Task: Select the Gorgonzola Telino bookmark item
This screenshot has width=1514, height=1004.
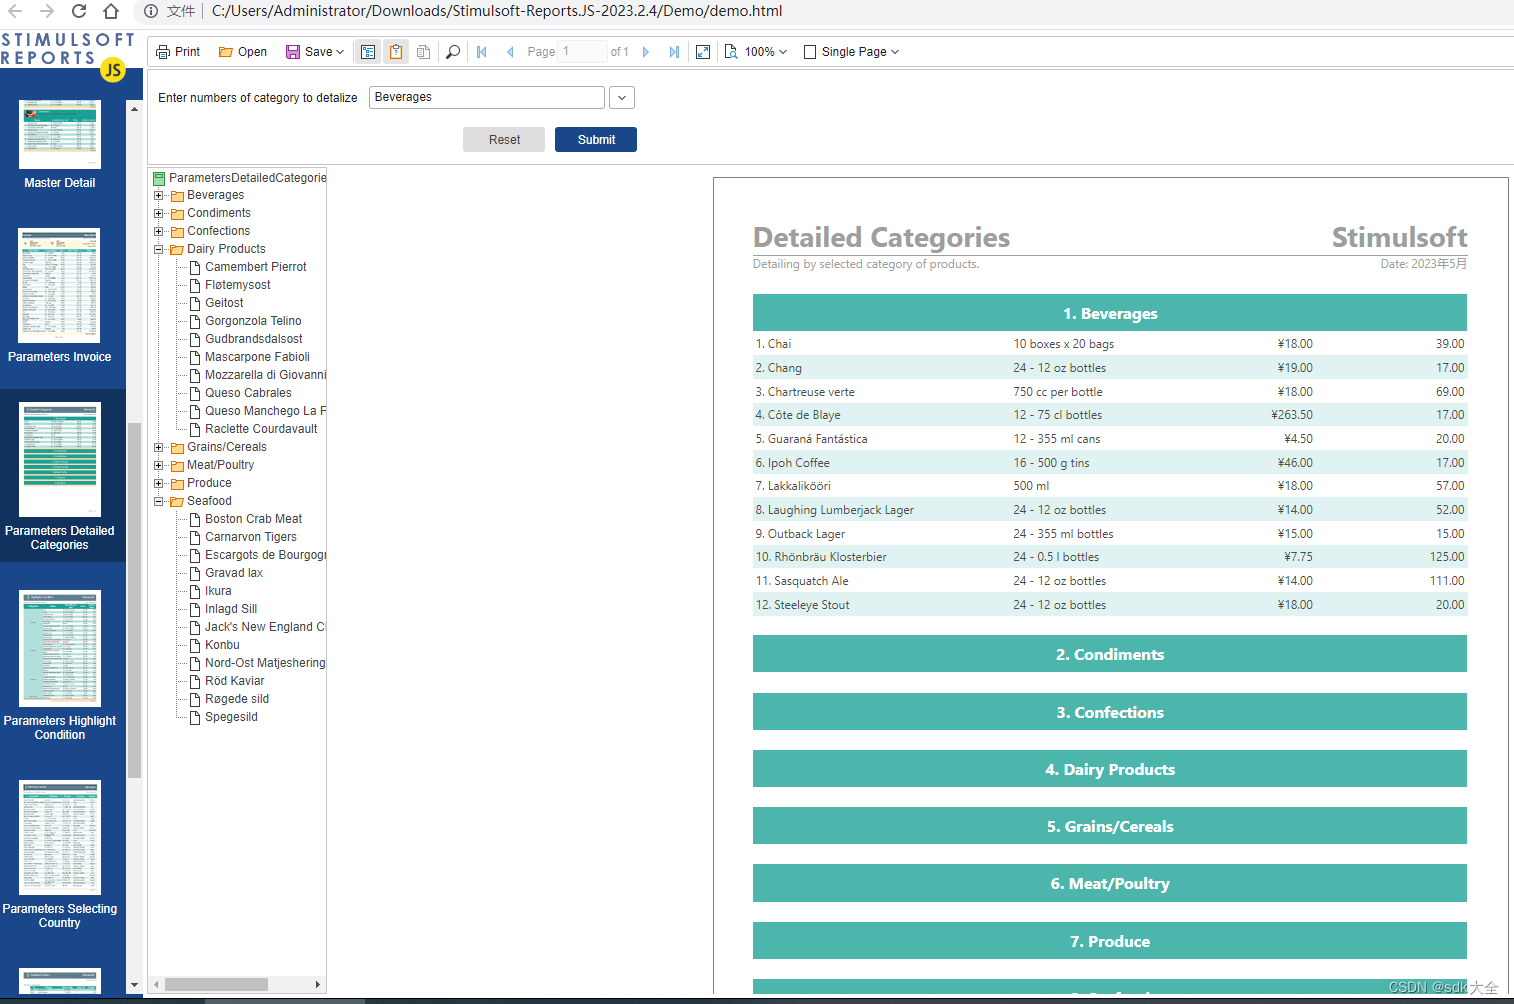Action: coord(252,320)
